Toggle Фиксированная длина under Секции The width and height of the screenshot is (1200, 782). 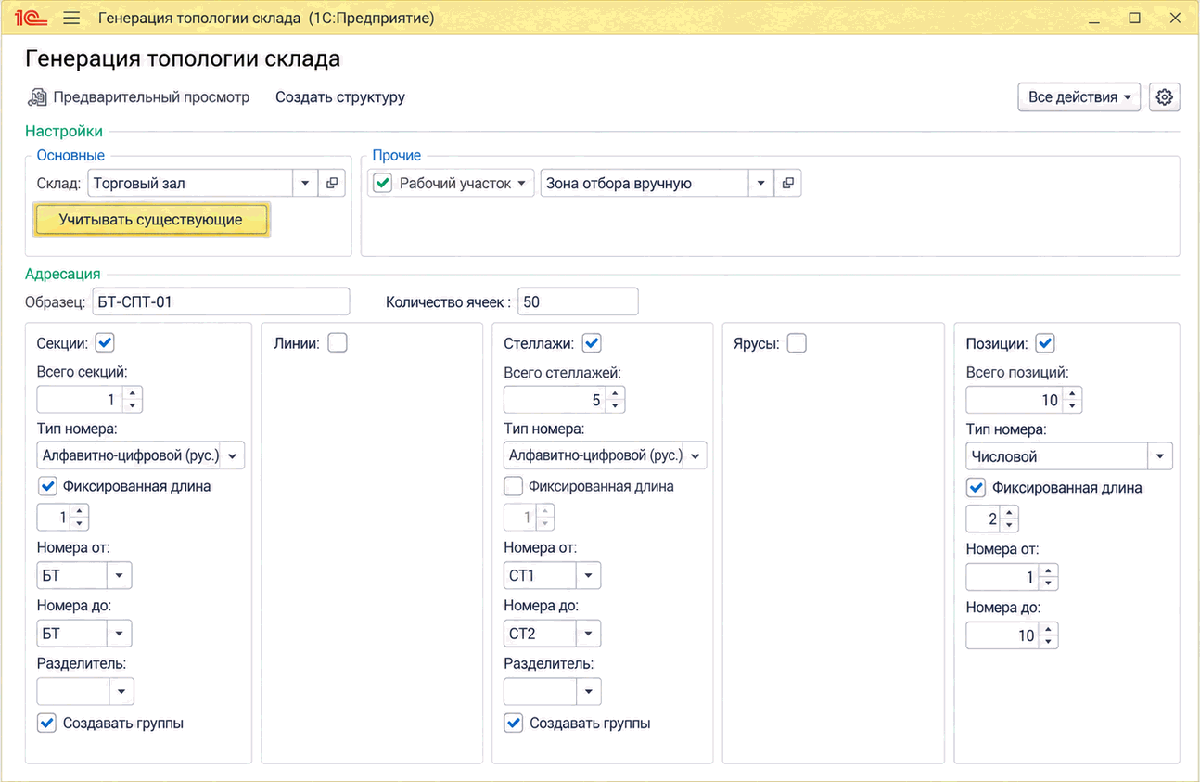pyautogui.click(x=47, y=486)
